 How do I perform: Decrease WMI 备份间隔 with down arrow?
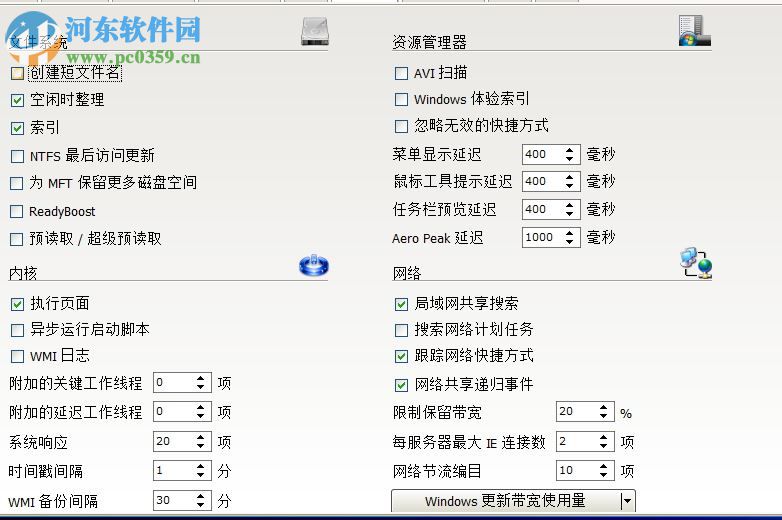point(200,505)
